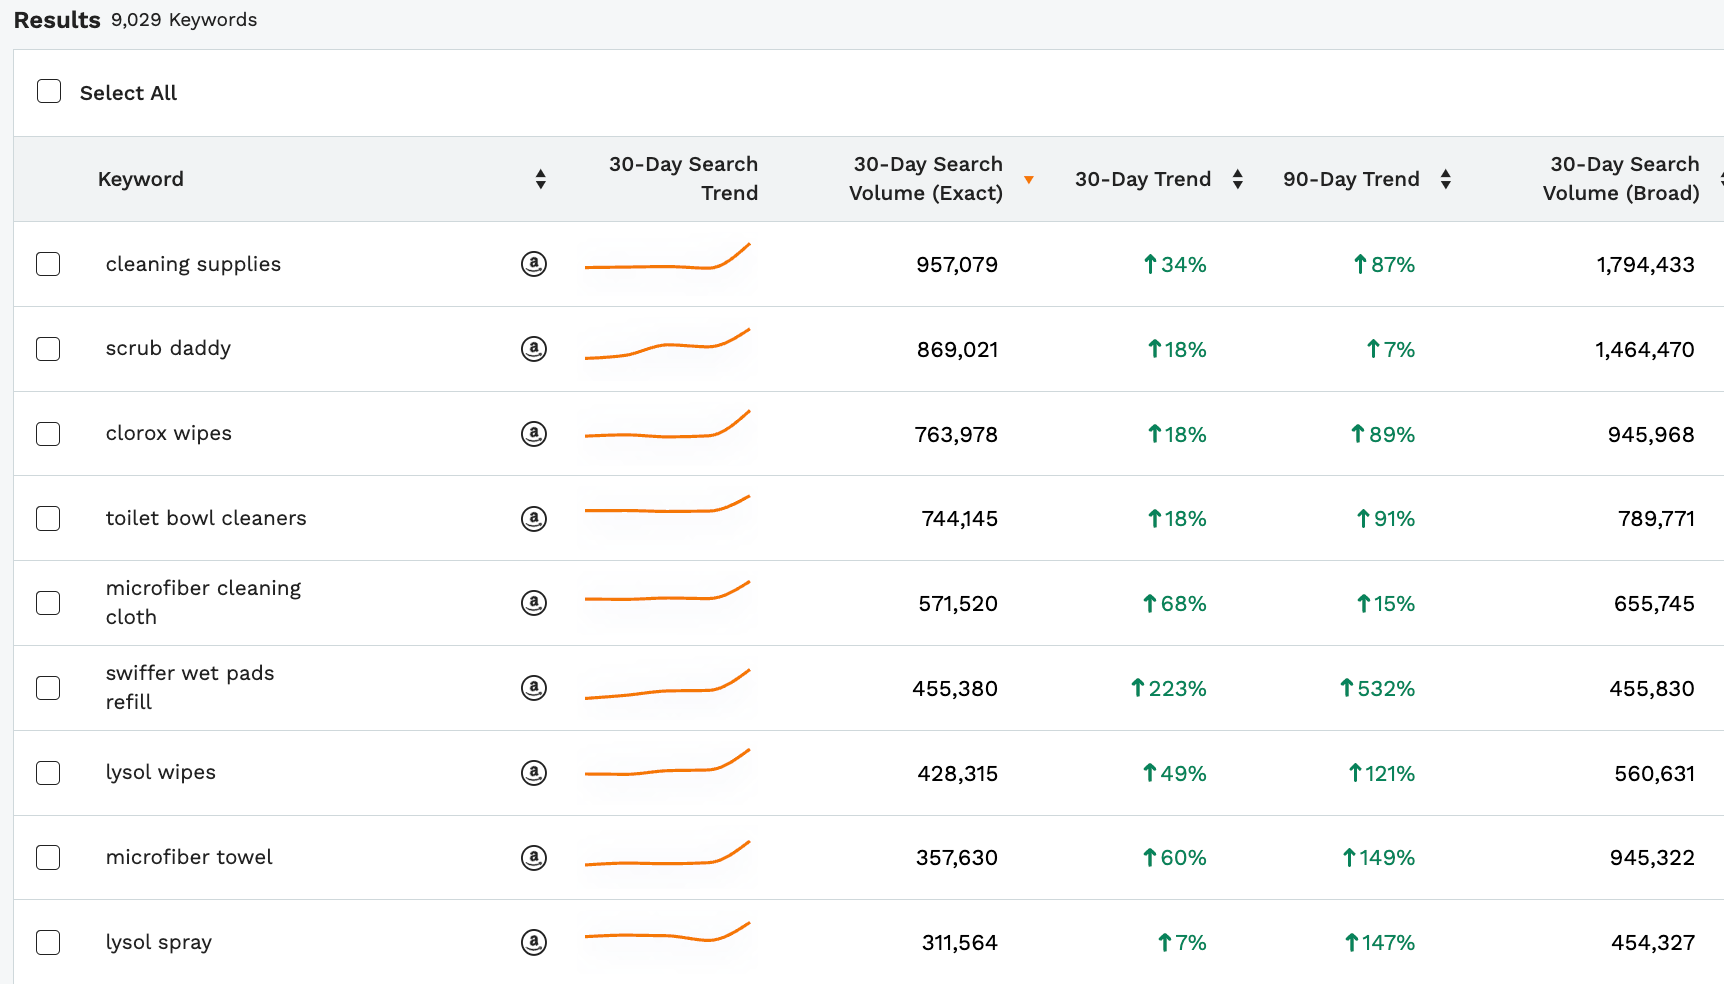Viewport: 1724px width, 984px height.
Task: Click exact volume 957,079
Action: [x=957, y=265]
